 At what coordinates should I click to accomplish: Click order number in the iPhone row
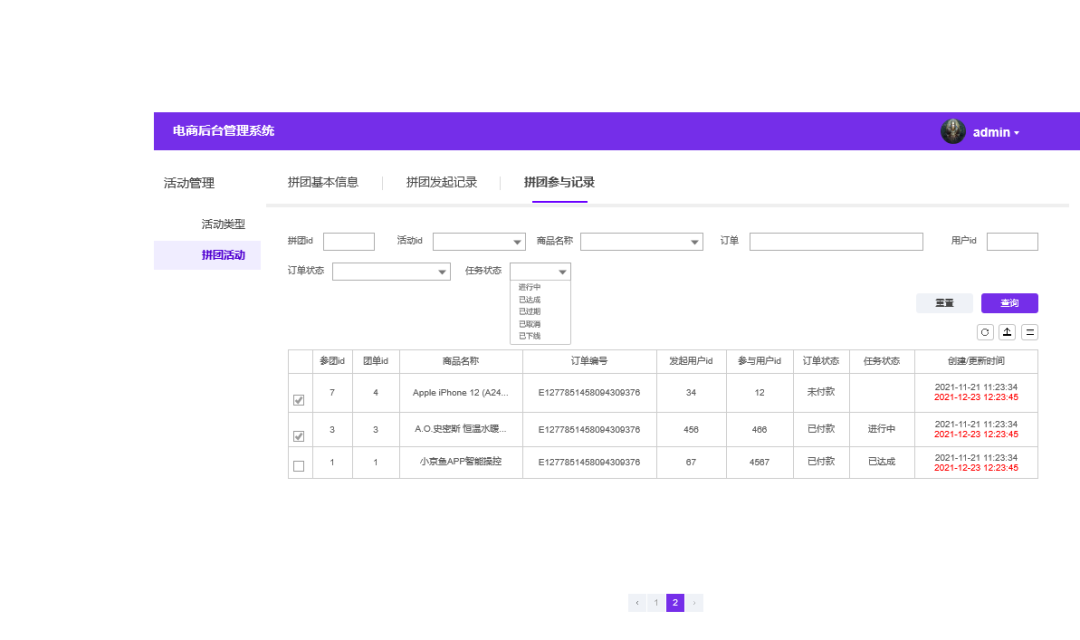(x=589, y=393)
